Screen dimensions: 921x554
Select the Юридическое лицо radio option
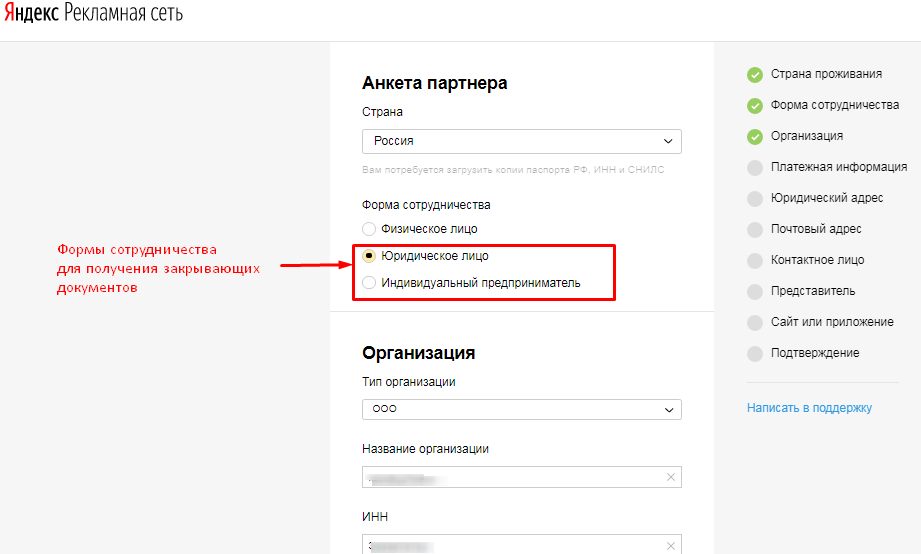[369, 256]
